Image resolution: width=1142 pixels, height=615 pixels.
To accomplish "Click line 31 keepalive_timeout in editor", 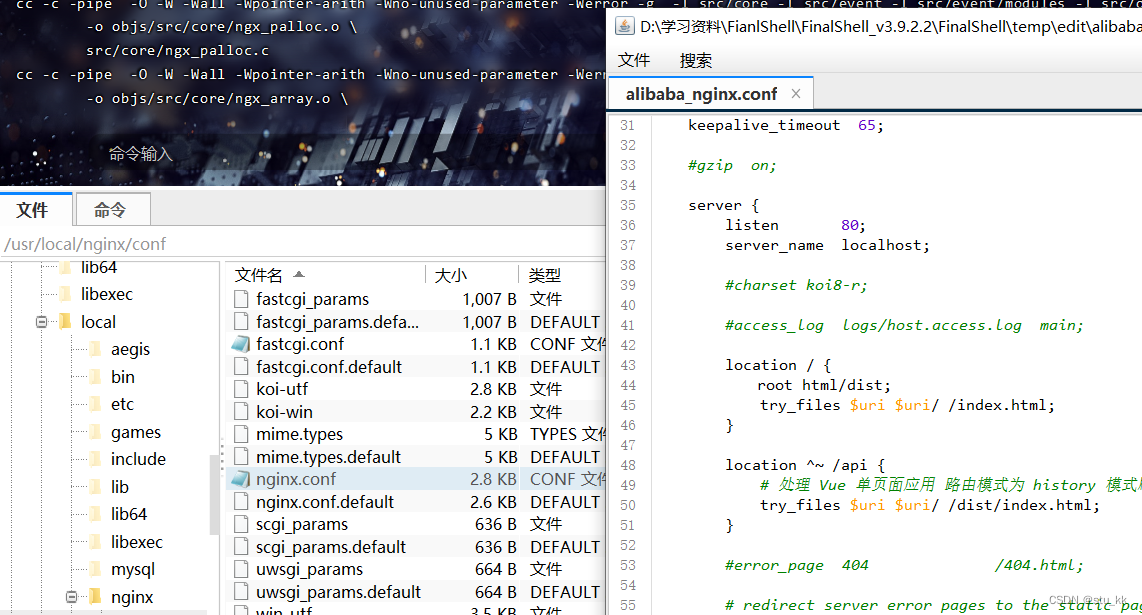I will [x=786, y=125].
